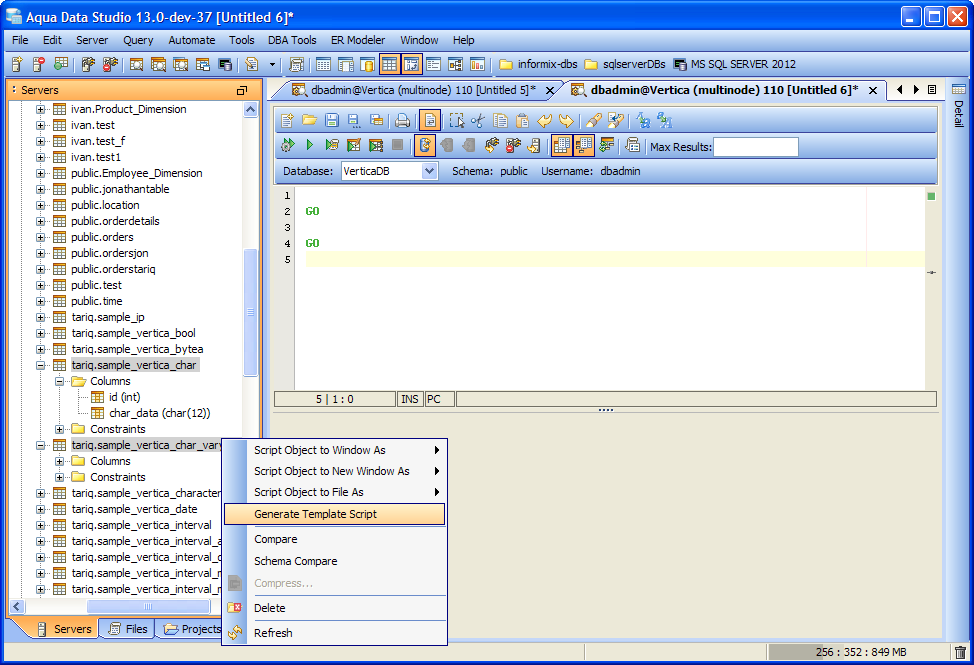974x665 pixels.
Task: Toggle the auto commit button
Action: [x=425, y=145]
